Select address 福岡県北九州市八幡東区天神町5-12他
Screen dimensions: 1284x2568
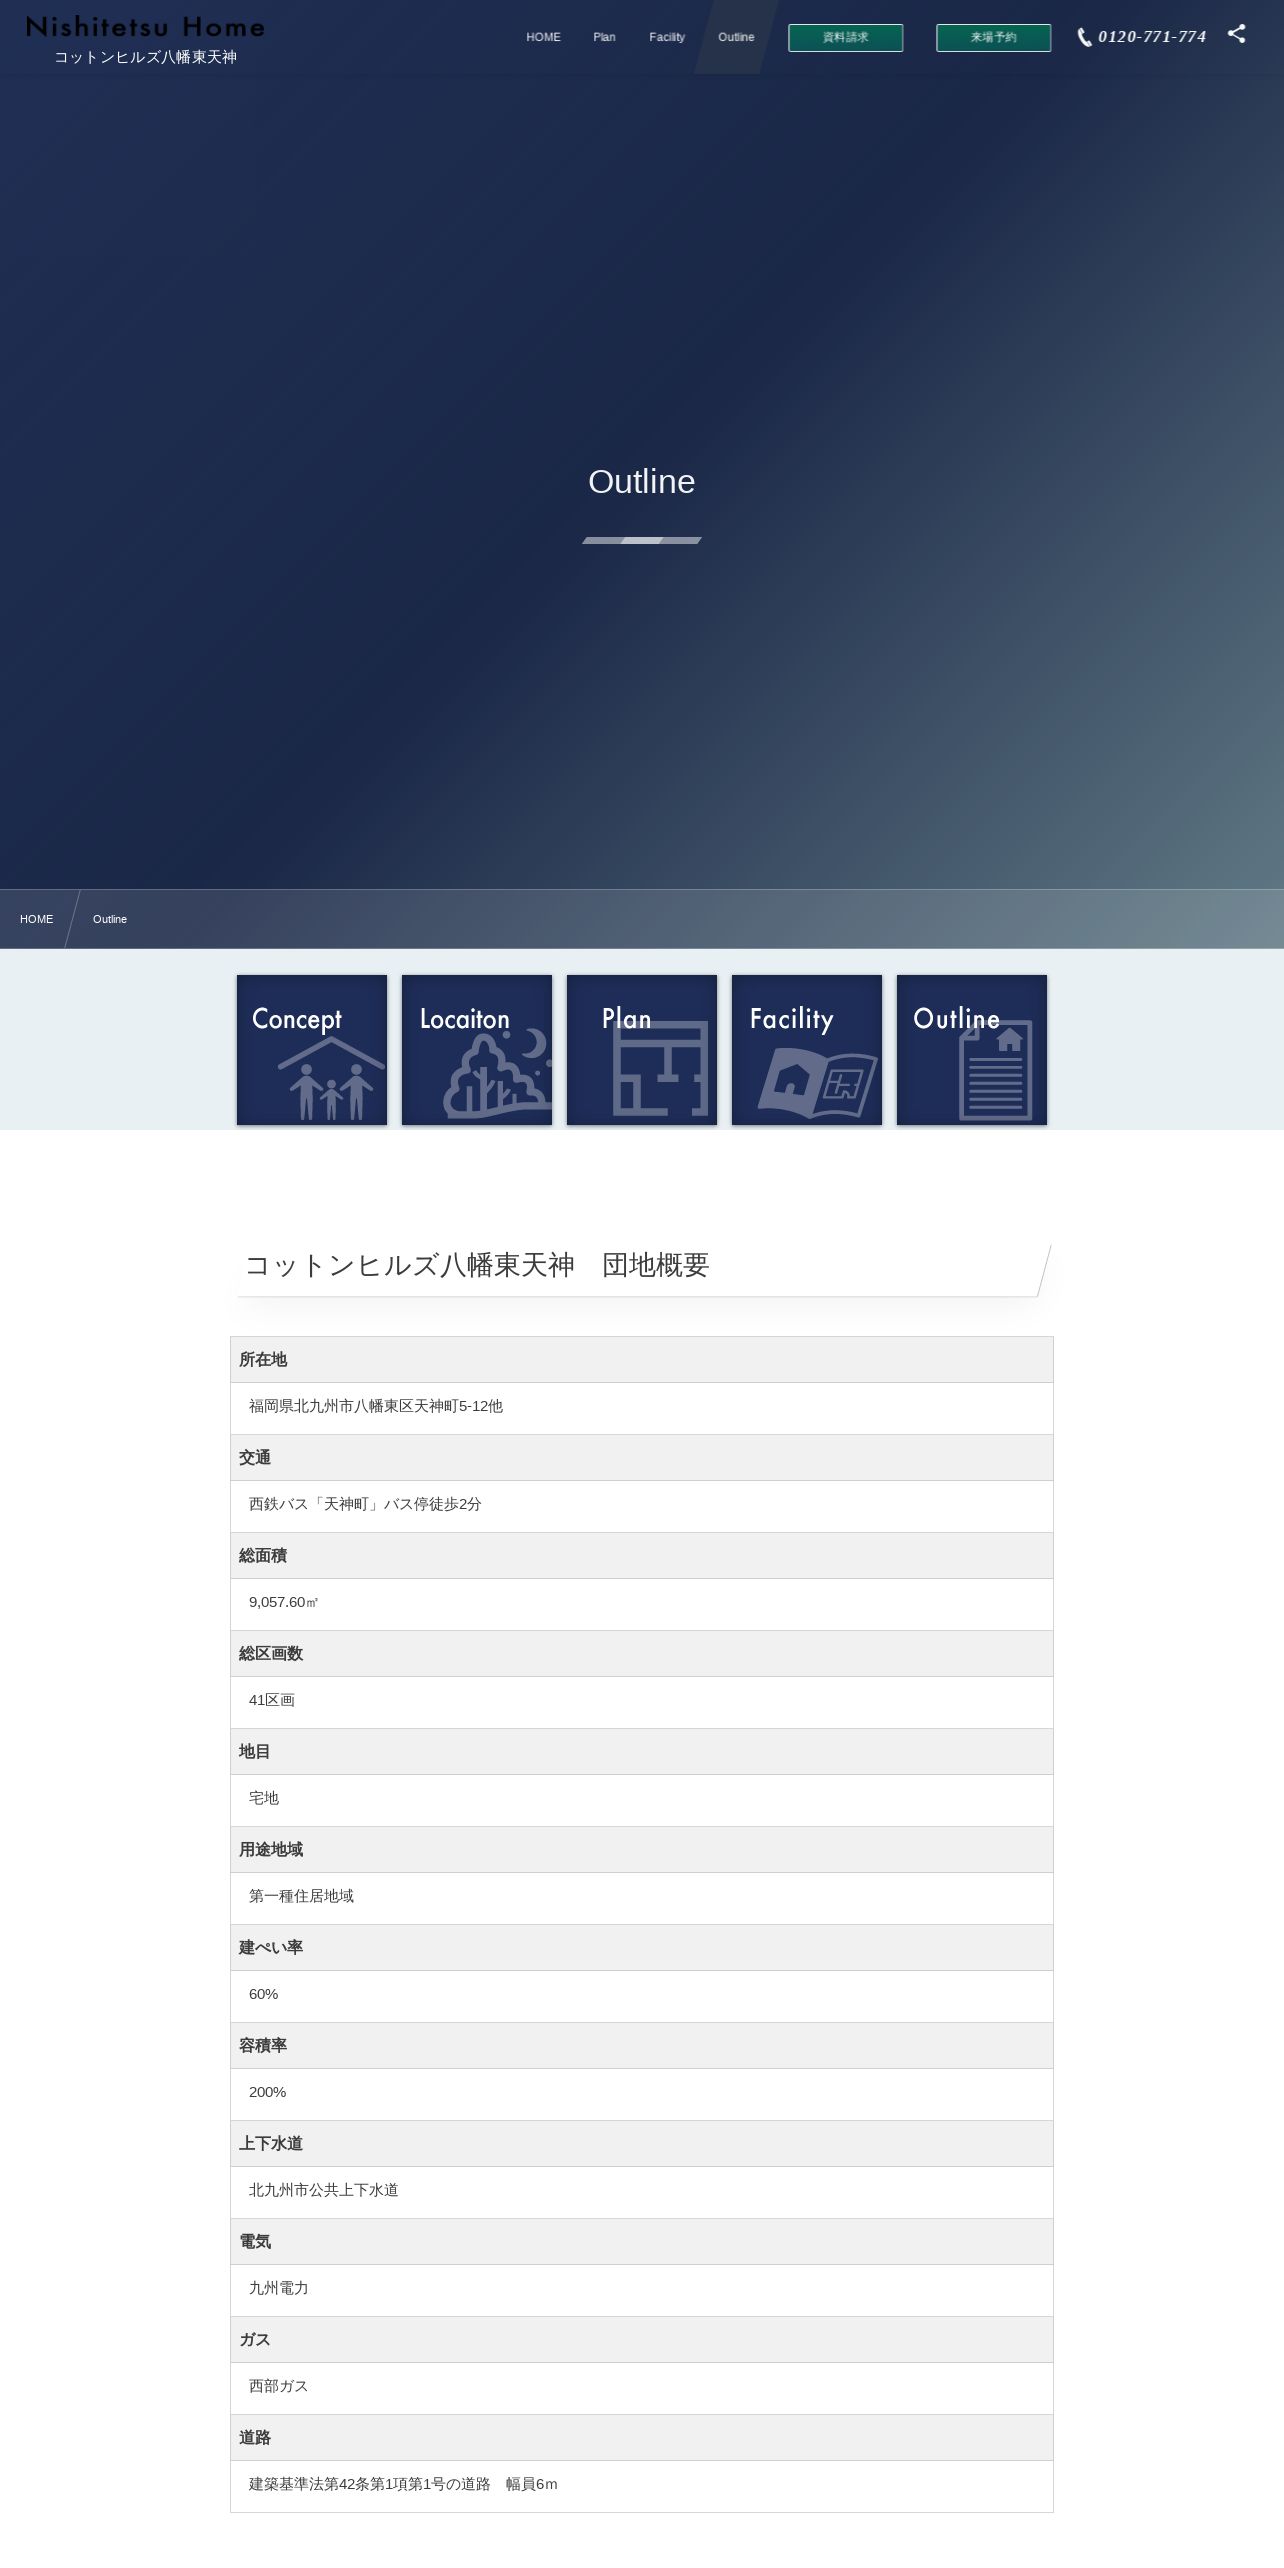click(x=376, y=1406)
